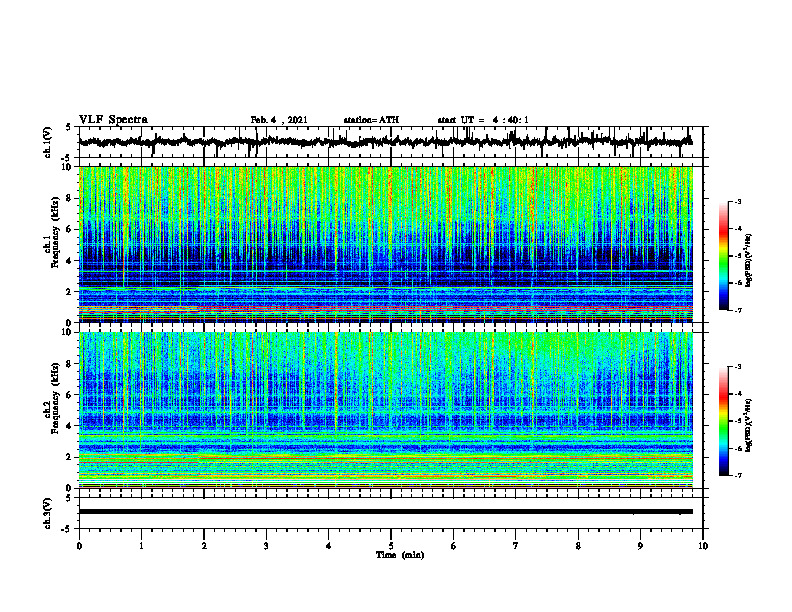The image size is (792, 612).
Task: Select the "Feb. 4 , 2021" date label
Action: (x=279, y=120)
